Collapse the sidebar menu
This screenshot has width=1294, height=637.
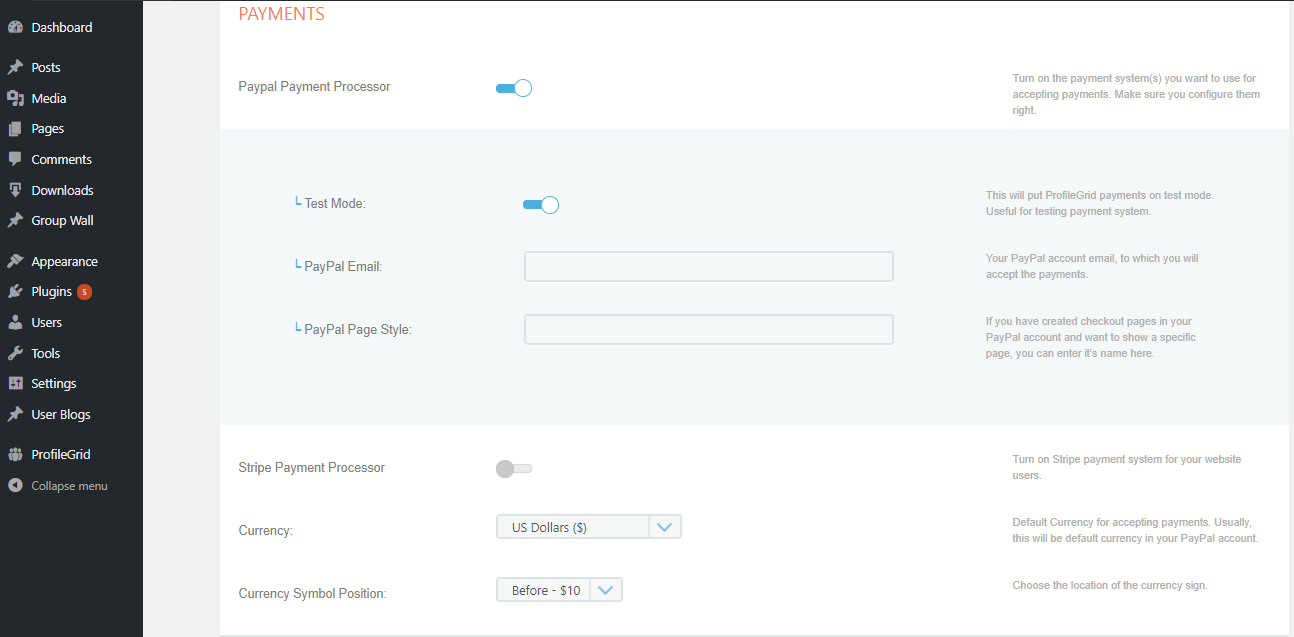68,486
